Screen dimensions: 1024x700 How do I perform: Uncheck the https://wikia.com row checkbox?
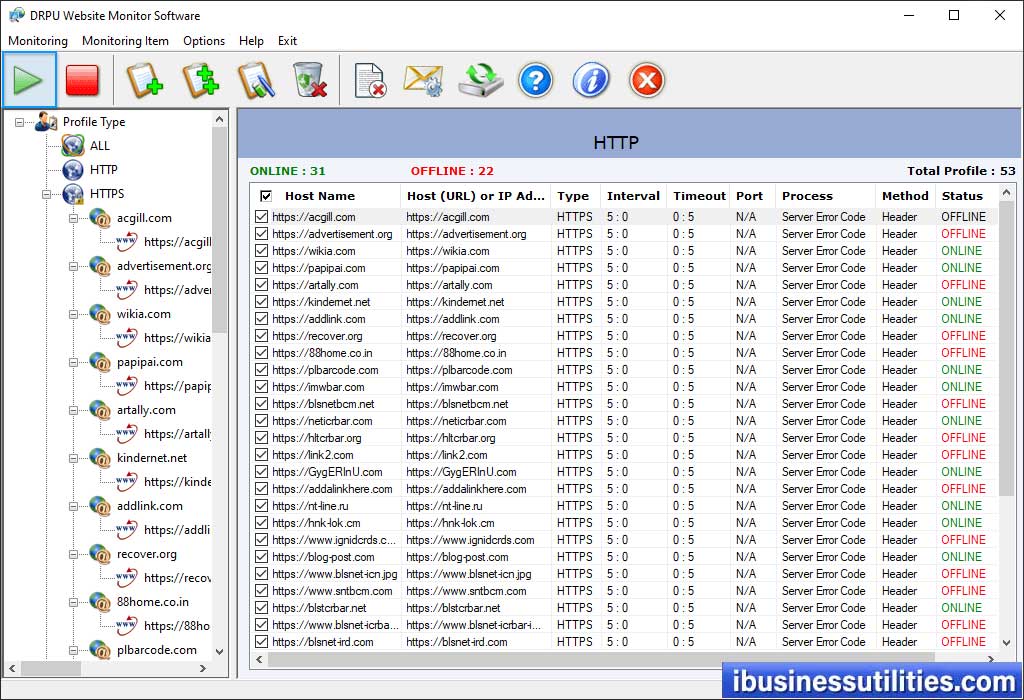(262, 251)
